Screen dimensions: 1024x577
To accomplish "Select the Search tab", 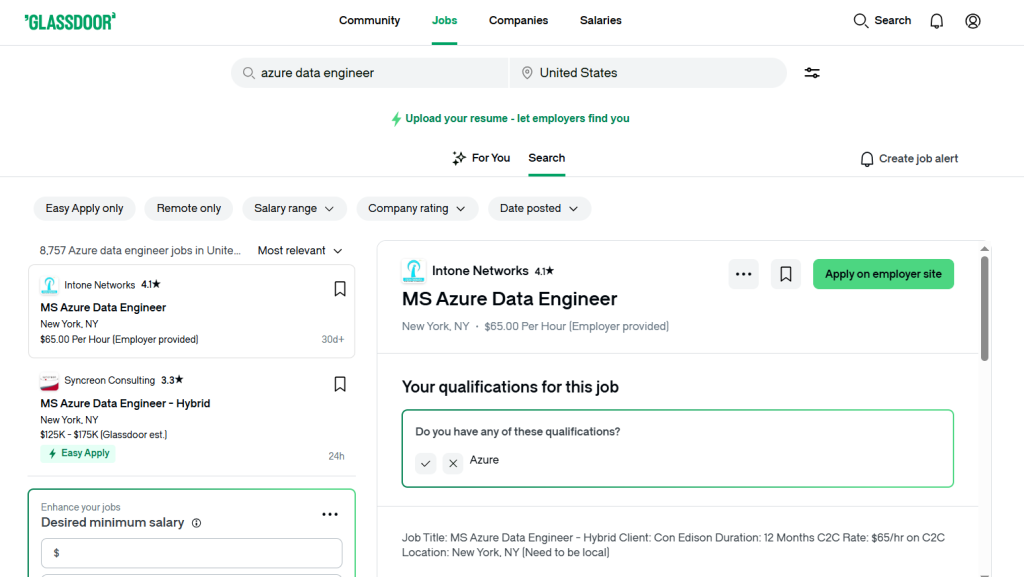I will tap(547, 158).
